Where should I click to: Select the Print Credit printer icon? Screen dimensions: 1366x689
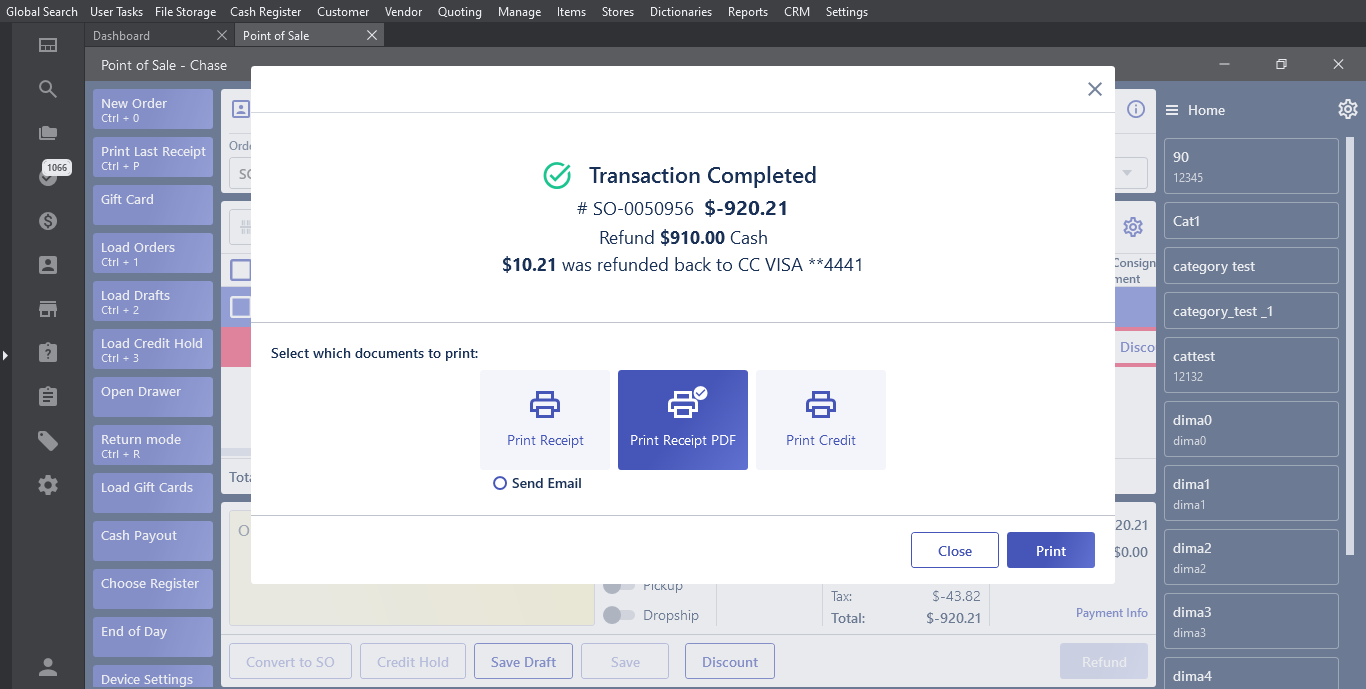click(821, 405)
